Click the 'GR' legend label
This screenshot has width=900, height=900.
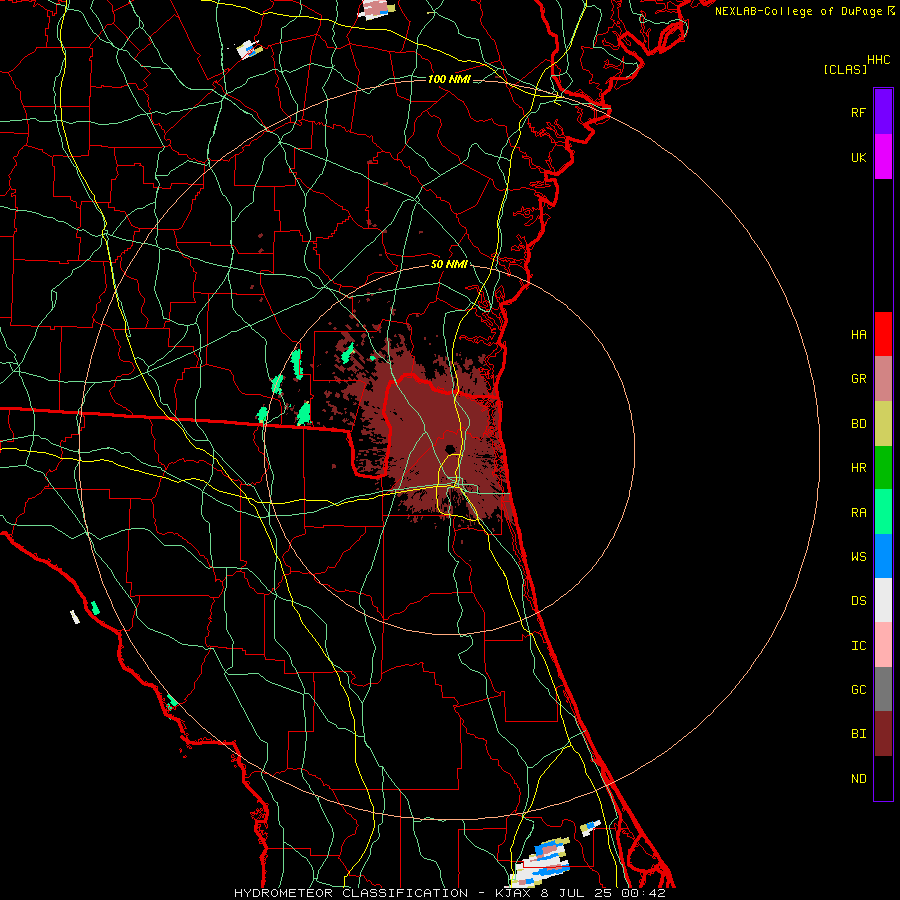point(858,379)
